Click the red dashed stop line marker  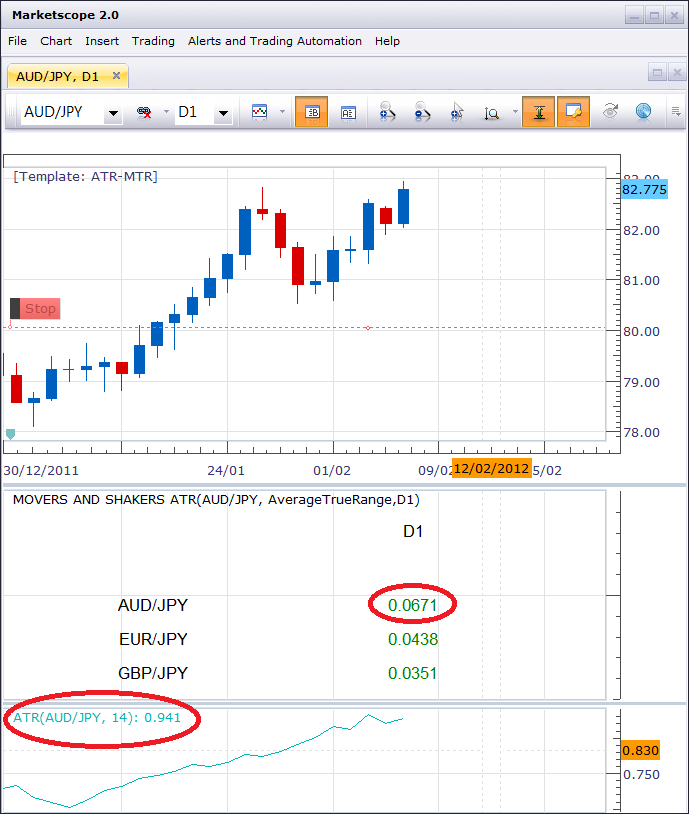click(368, 328)
